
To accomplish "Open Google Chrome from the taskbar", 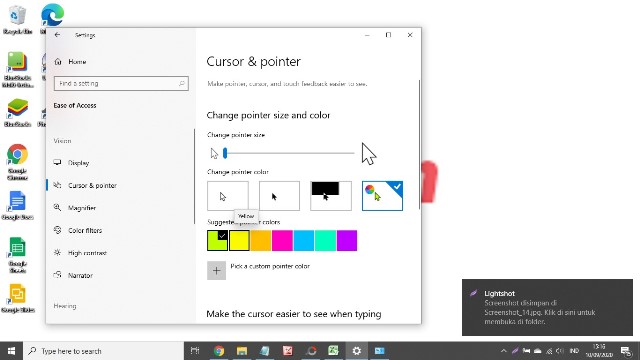I will pos(219,351).
